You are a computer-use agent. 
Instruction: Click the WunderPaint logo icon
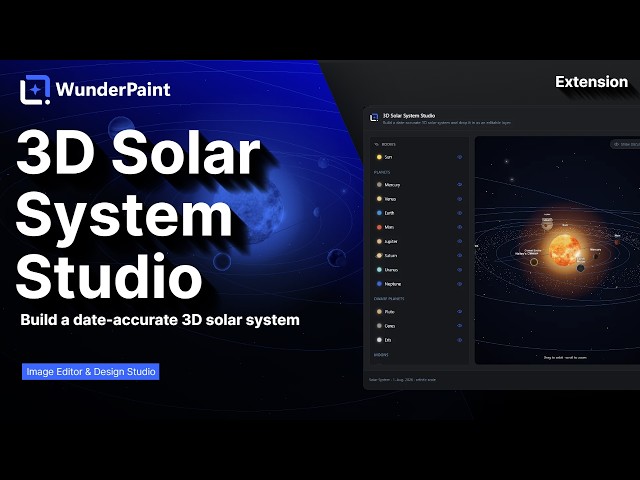(35, 90)
